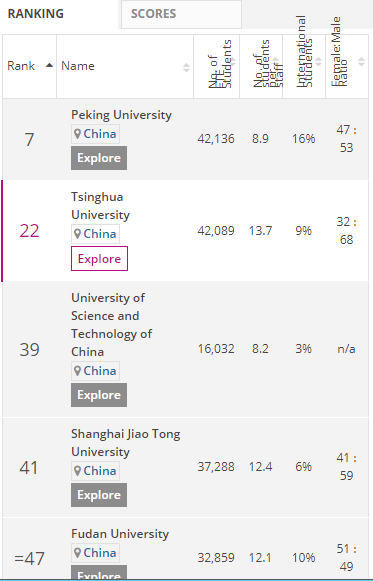Sort by Female:Male Ratio column

point(362,62)
